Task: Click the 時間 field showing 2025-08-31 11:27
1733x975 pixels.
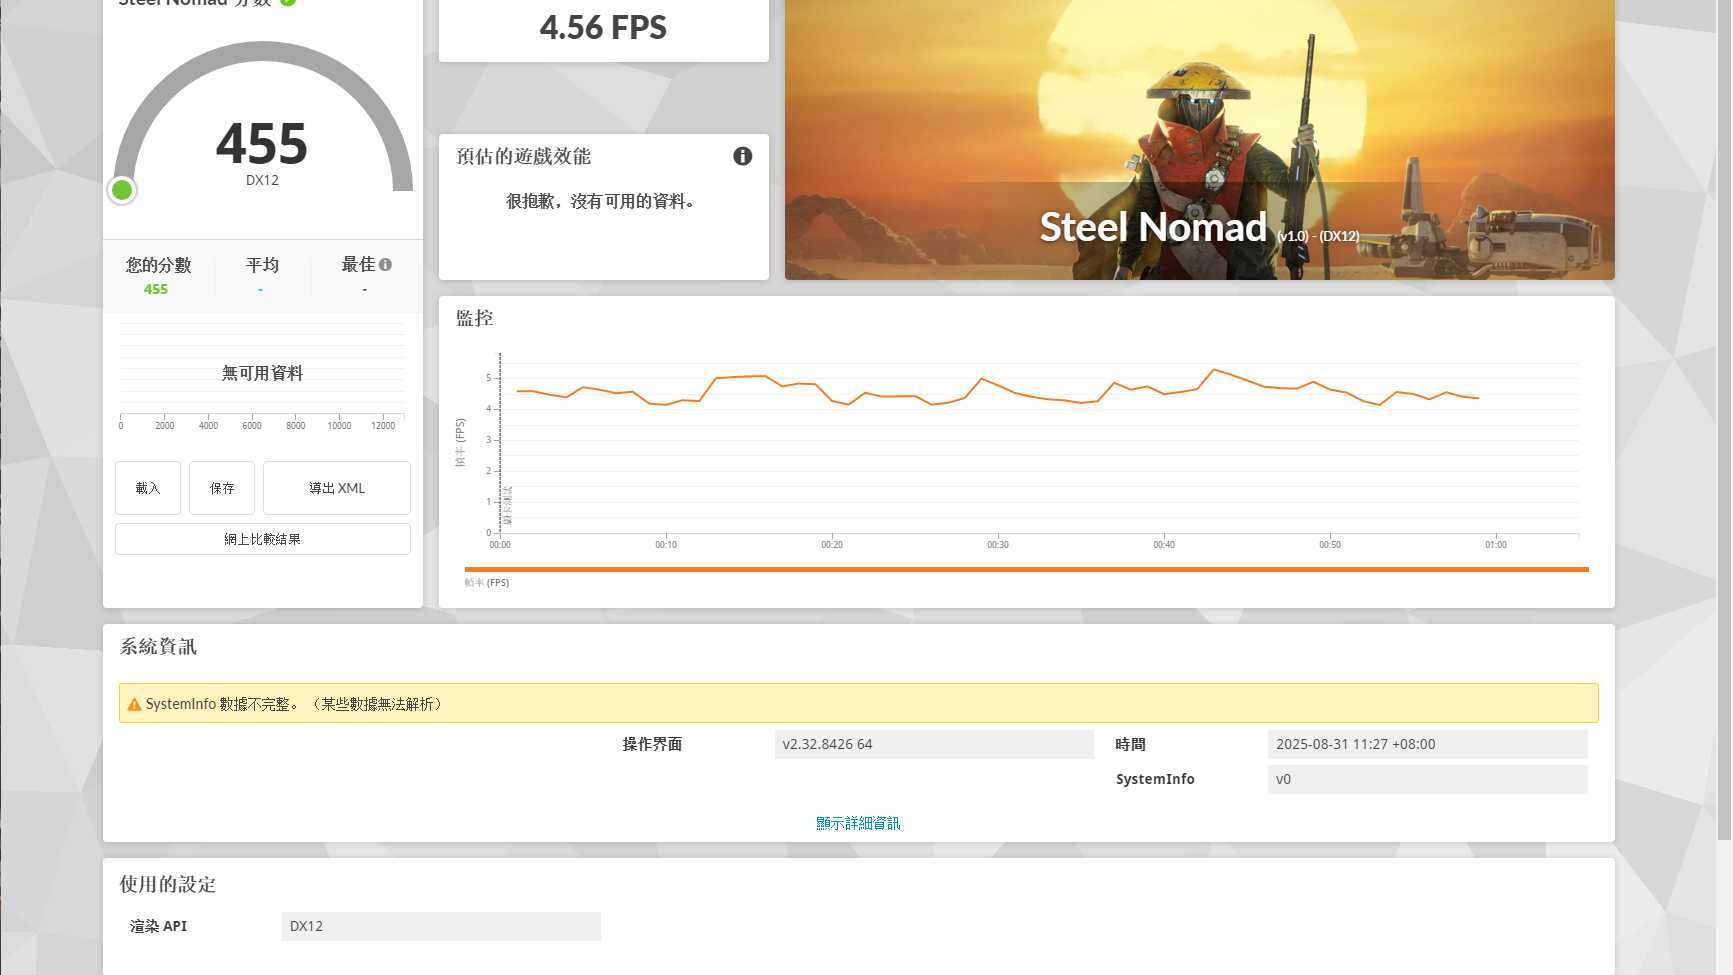Action: [x=1427, y=744]
